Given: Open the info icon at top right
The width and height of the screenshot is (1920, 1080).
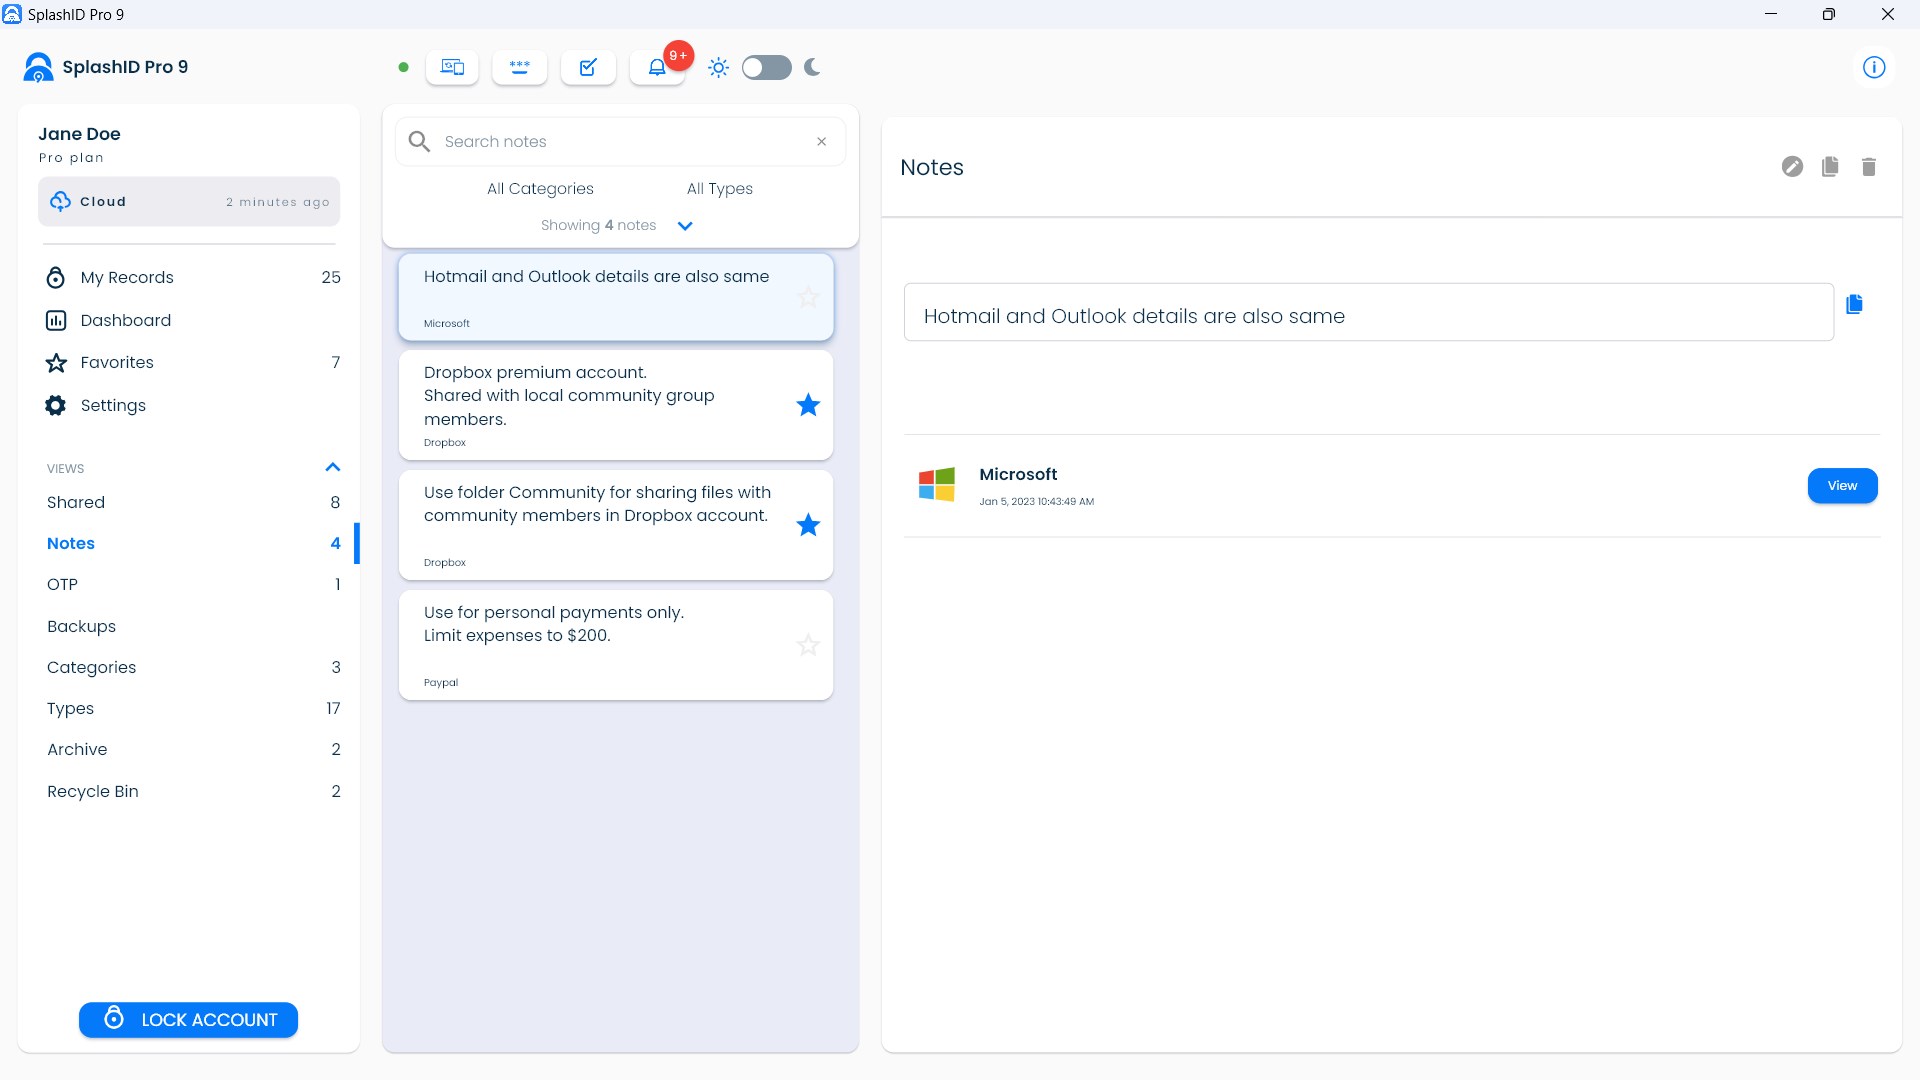Looking at the screenshot, I should (x=1873, y=67).
